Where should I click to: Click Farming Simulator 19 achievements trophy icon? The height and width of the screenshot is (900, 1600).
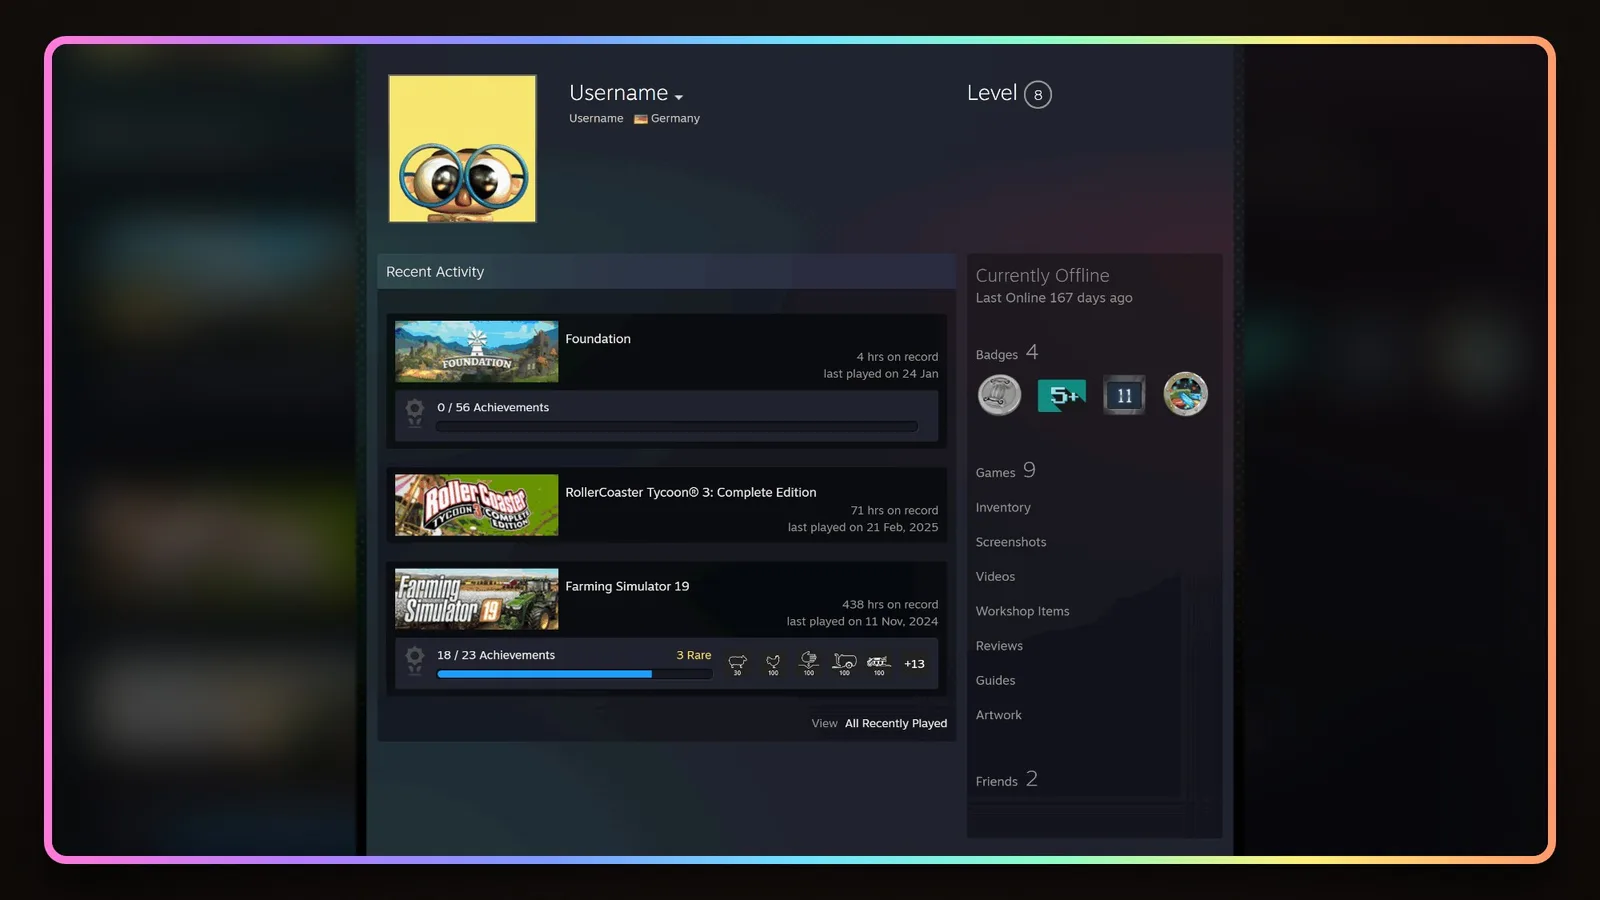click(x=414, y=661)
